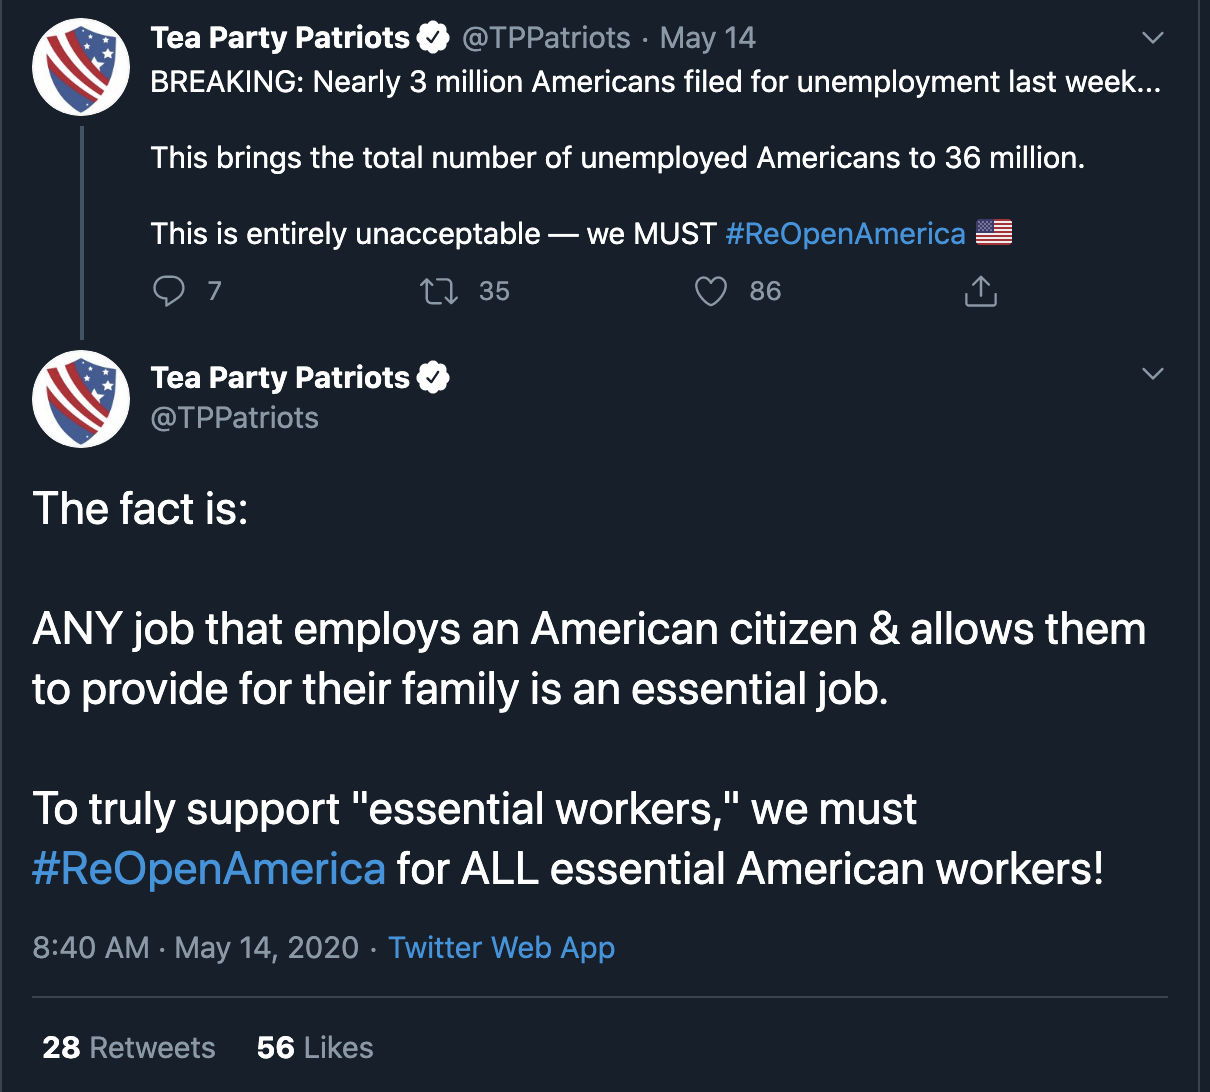Open the Twitter Web App source link
Screen dimensions: 1210x1092
[501, 948]
